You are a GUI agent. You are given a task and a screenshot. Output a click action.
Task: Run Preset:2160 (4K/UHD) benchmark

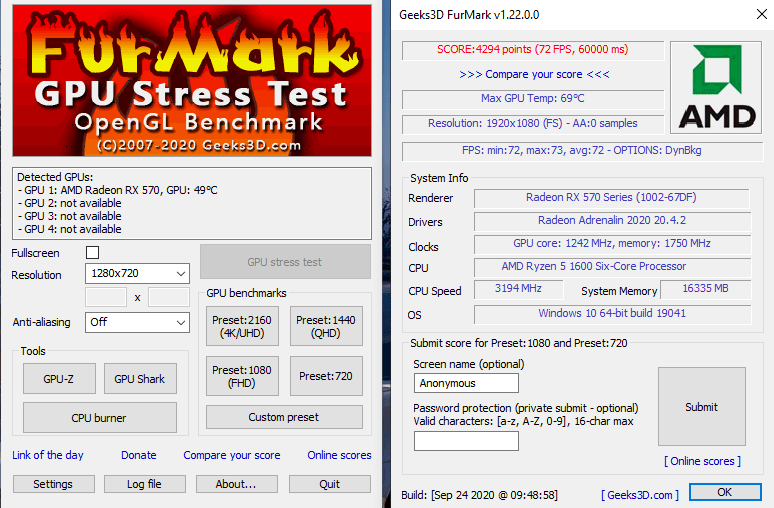(242, 326)
